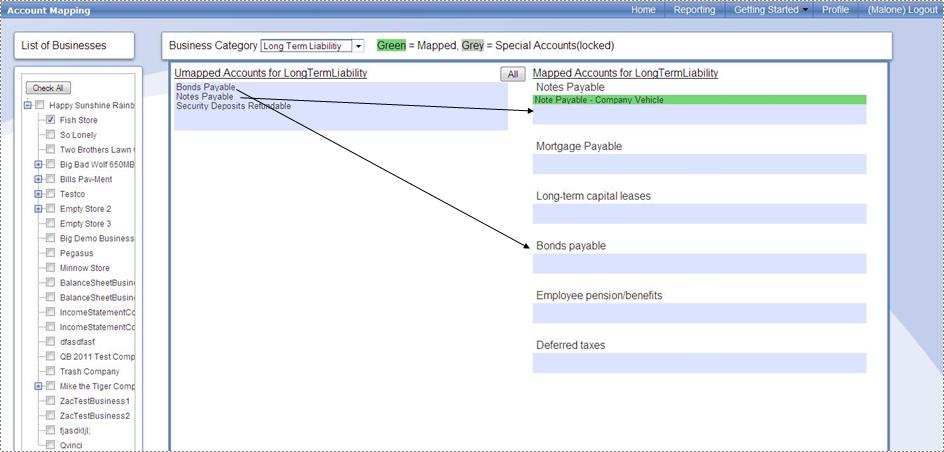Expand the Mike the Tiger Company node

(39, 386)
